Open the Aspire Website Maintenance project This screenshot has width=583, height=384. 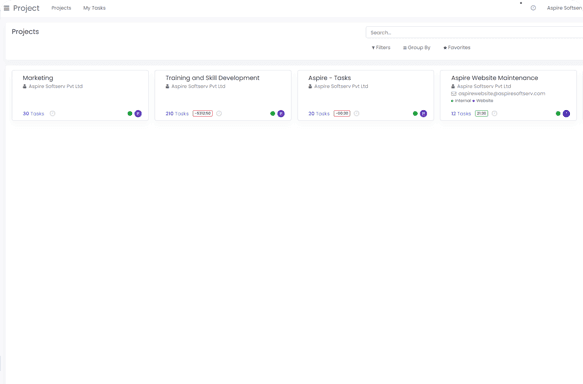495,78
